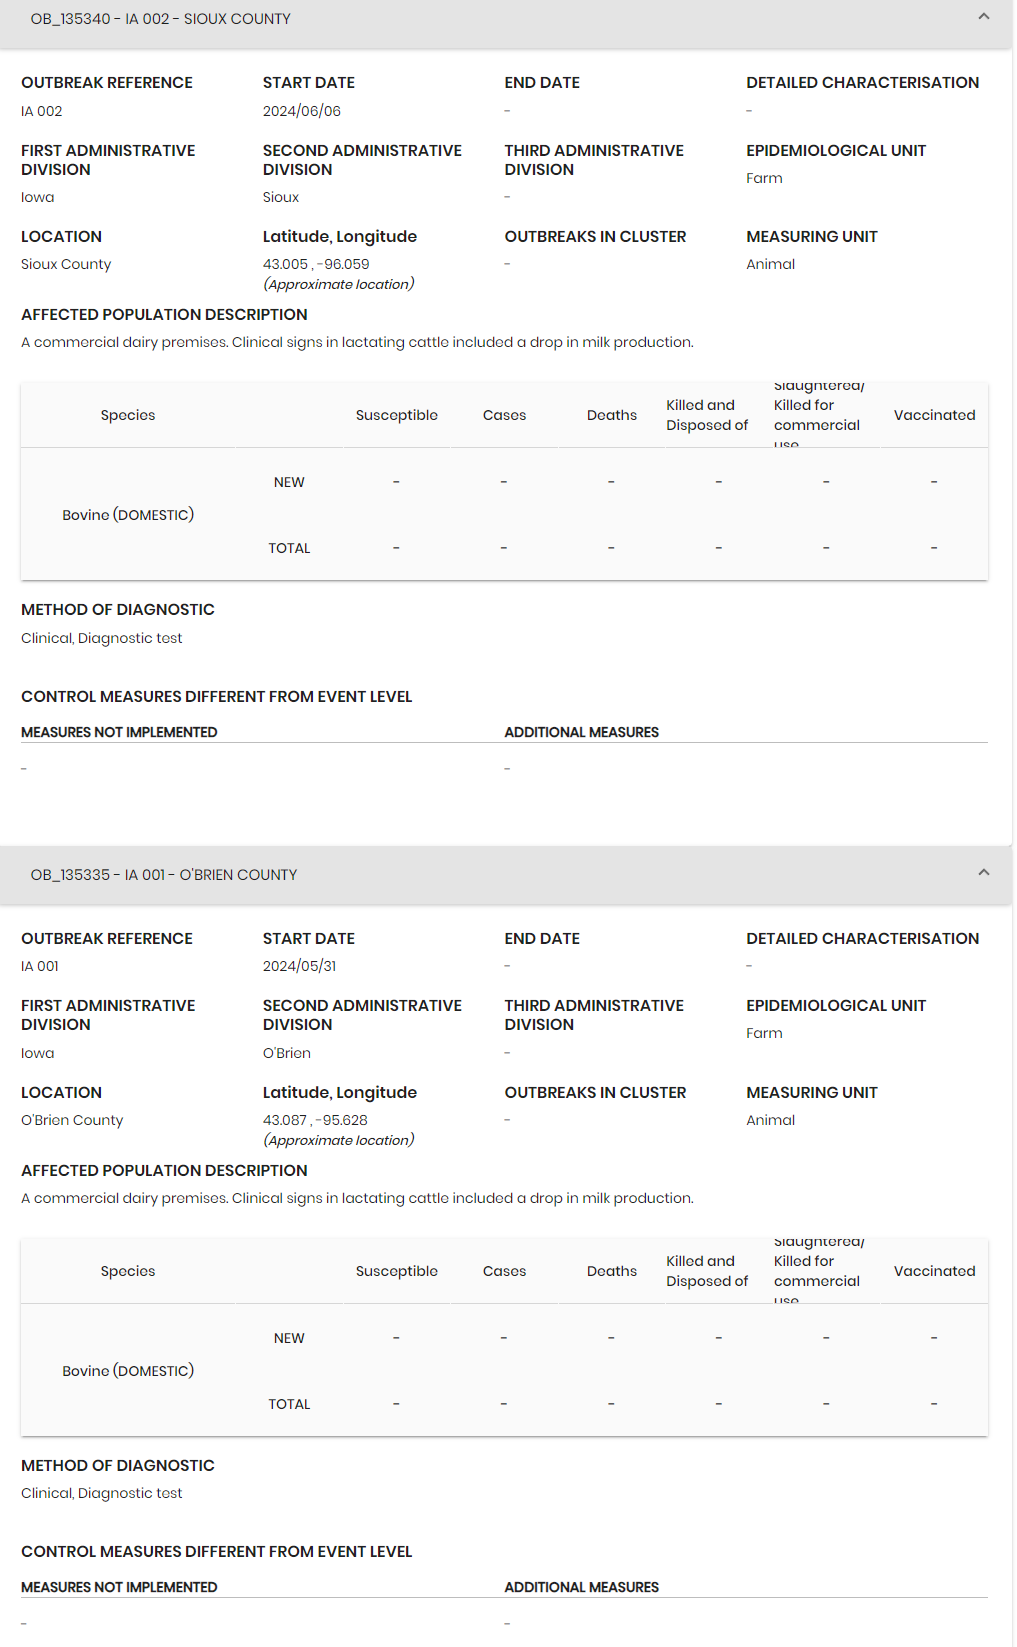1017x1647 pixels.
Task: Click Susceptible column header in Sioux table
Action: tap(396, 415)
